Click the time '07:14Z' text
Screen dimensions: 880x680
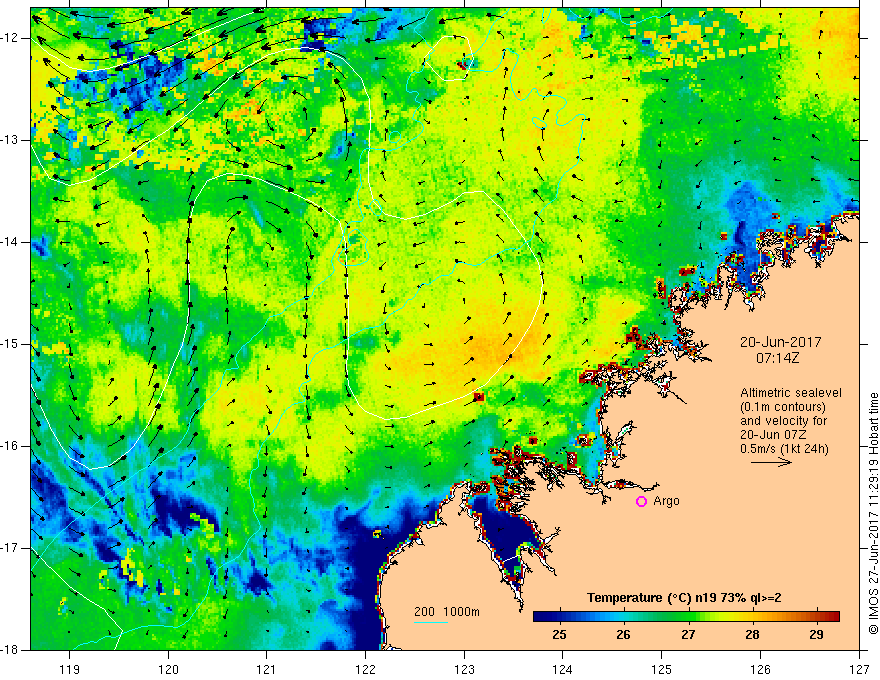pos(777,358)
